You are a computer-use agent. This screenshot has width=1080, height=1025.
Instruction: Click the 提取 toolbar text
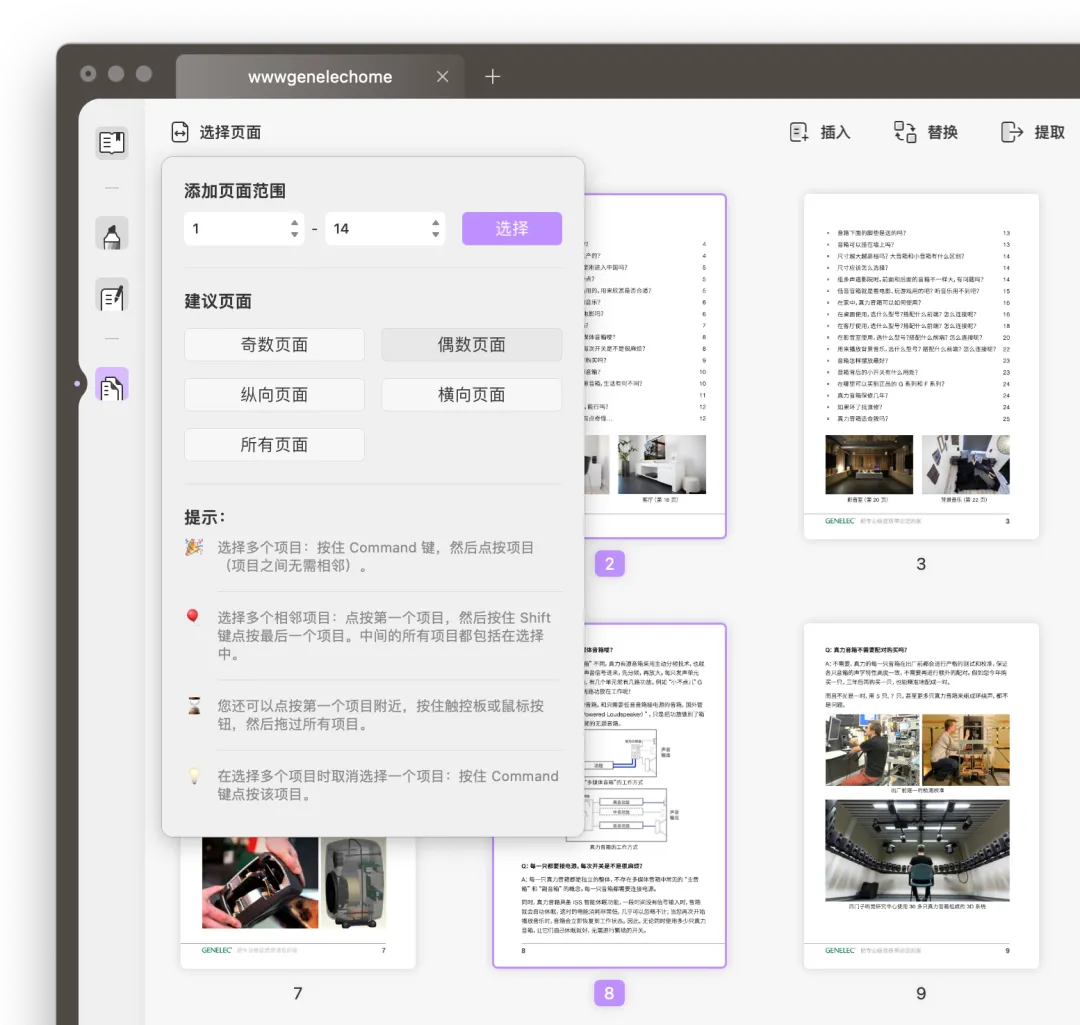1049,132
